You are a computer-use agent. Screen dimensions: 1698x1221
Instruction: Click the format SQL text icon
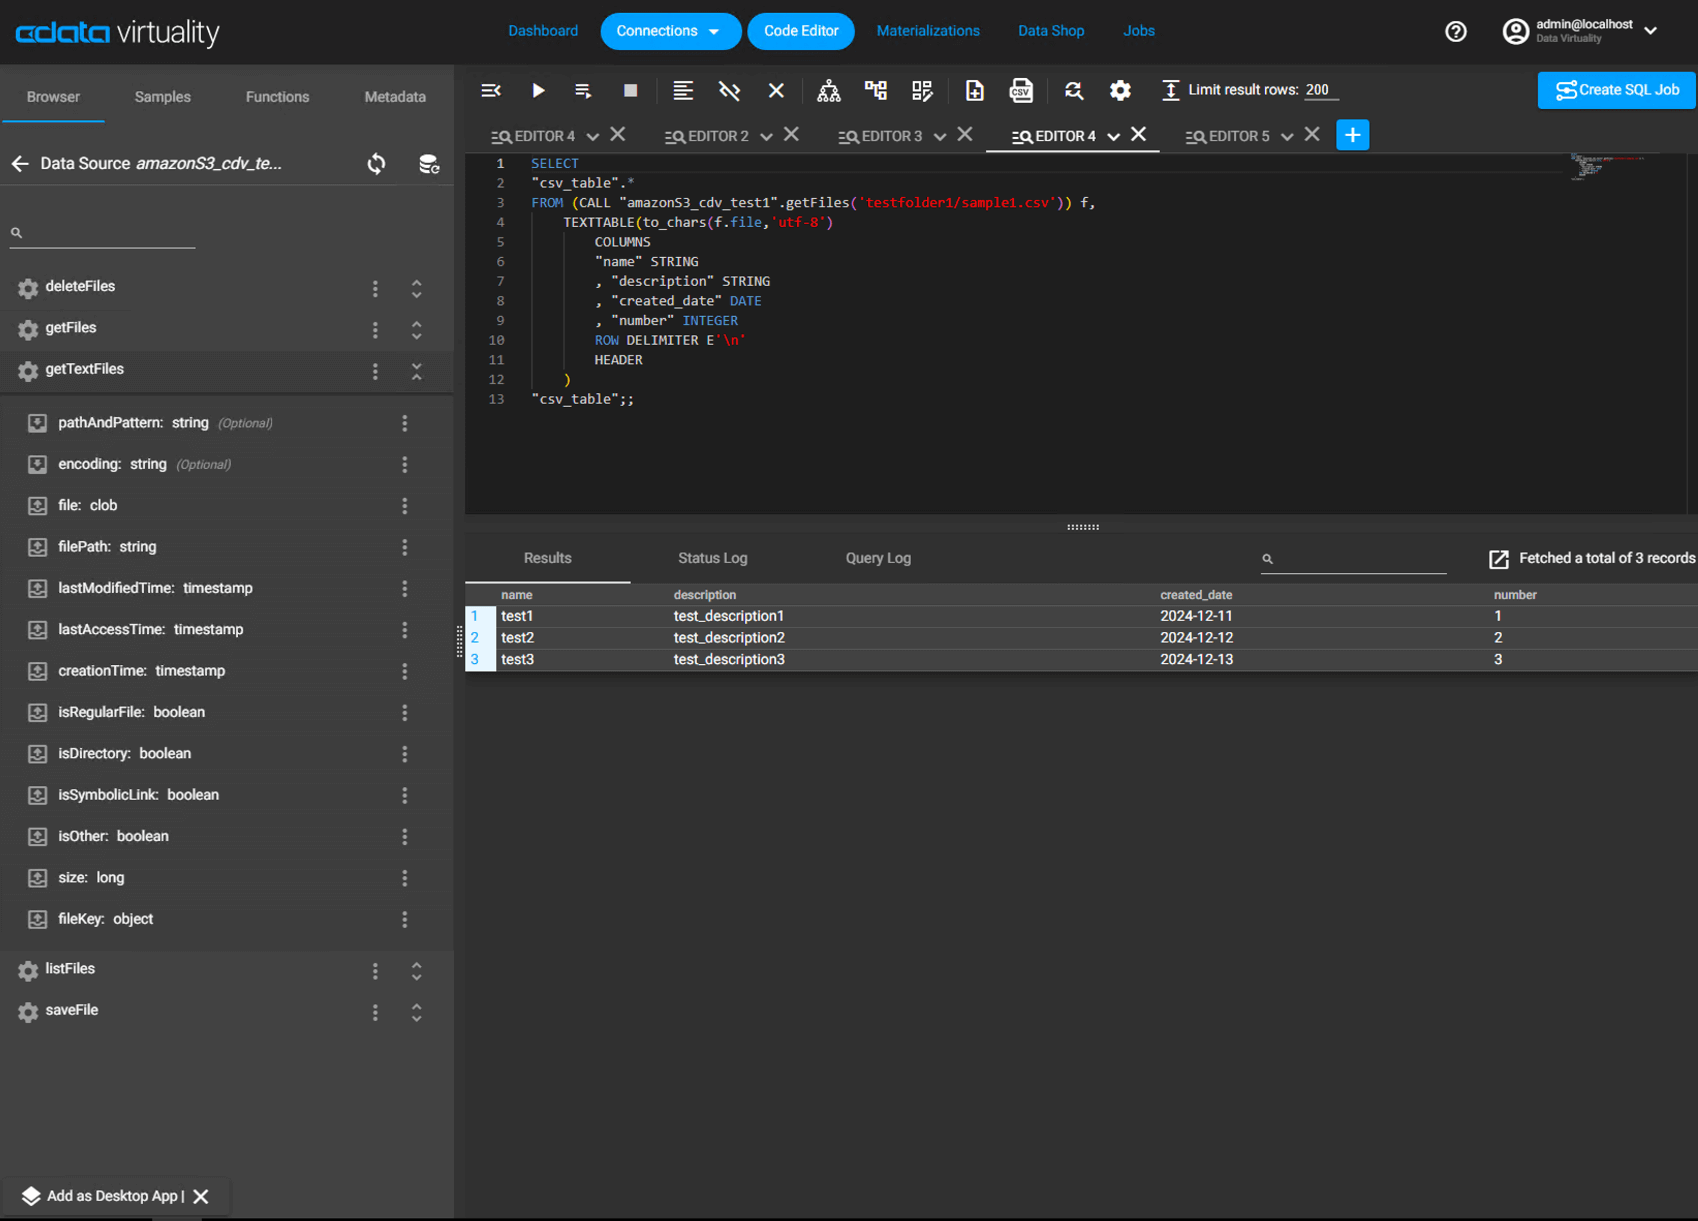[683, 91]
